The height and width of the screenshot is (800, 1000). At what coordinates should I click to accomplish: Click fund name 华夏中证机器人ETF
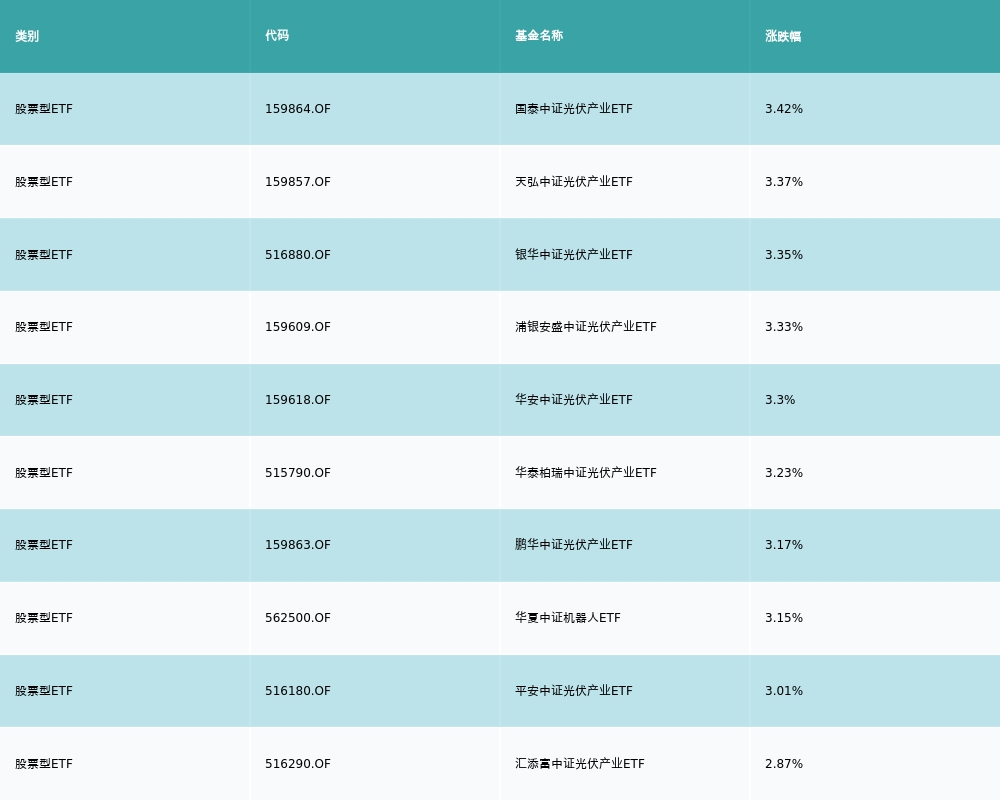coord(568,618)
